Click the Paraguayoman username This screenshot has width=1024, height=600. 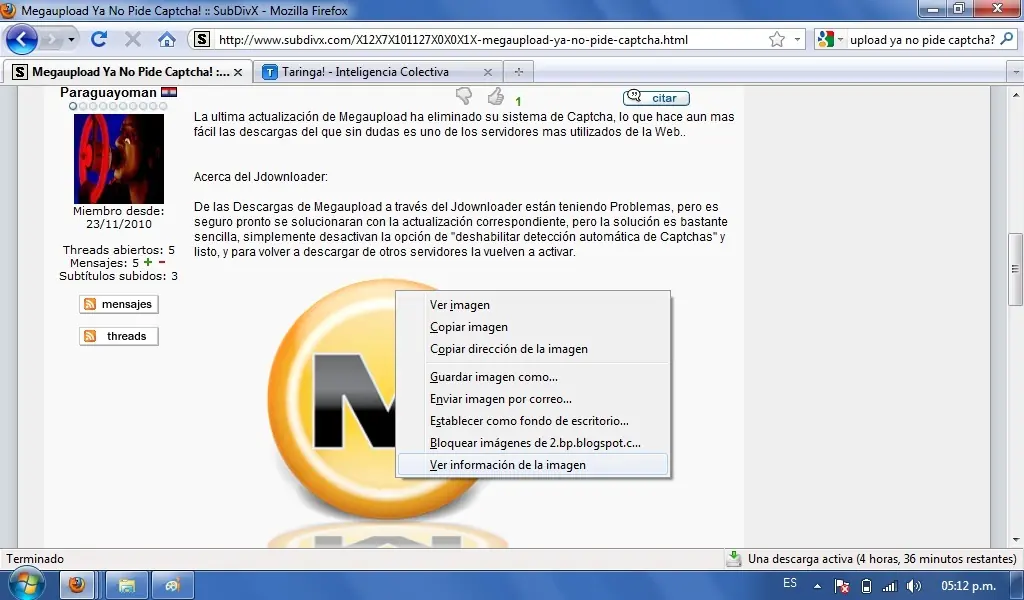(x=108, y=92)
